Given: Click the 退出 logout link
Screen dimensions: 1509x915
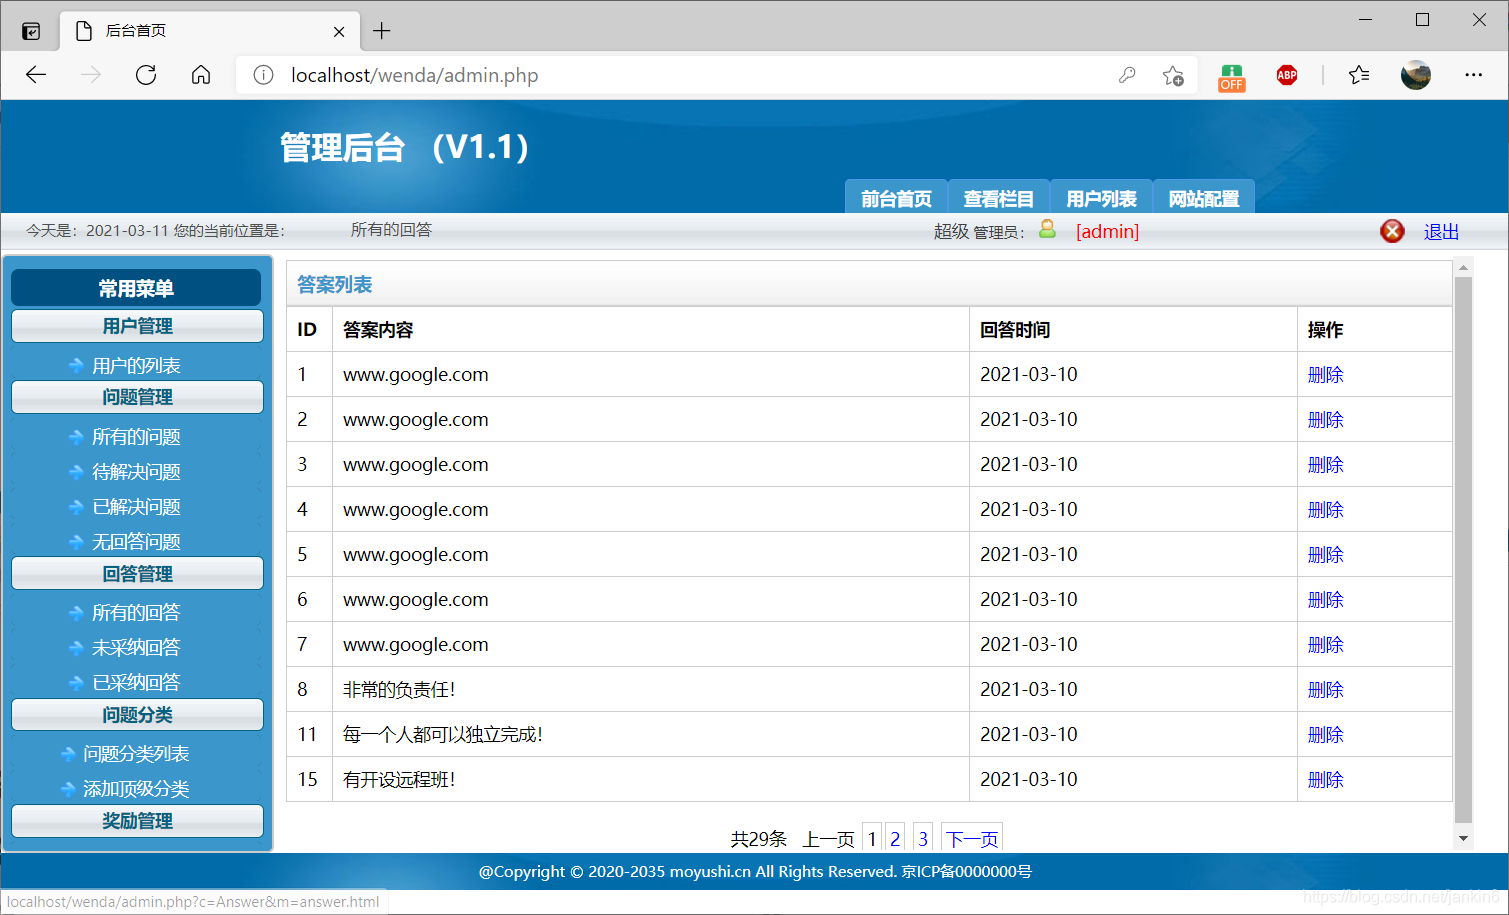Looking at the screenshot, I should click(1441, 232).
